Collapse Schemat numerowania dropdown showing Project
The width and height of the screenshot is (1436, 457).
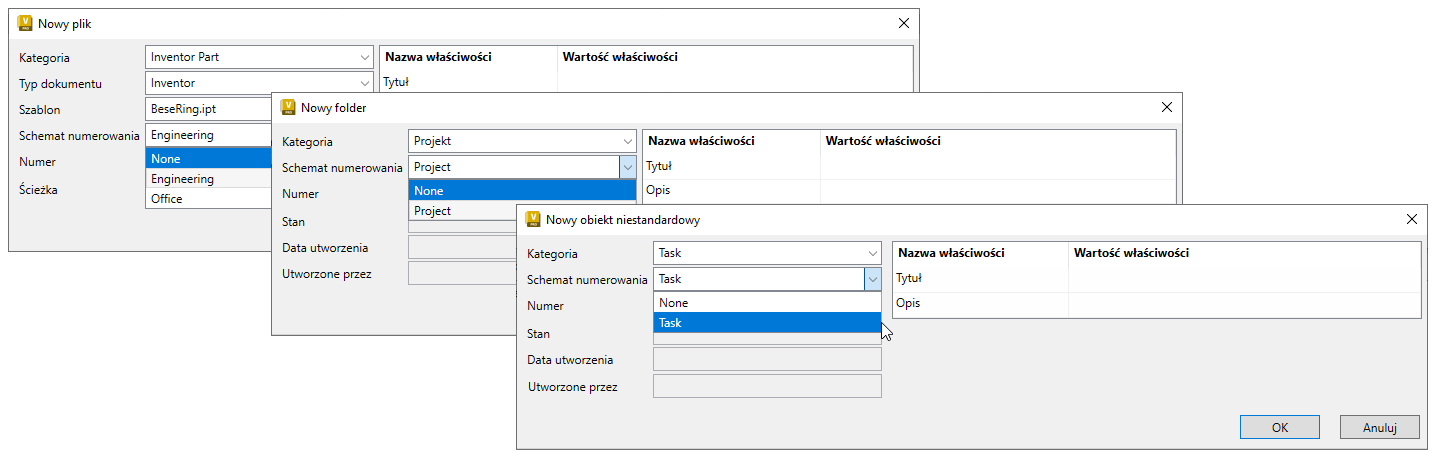click(627, 168)
